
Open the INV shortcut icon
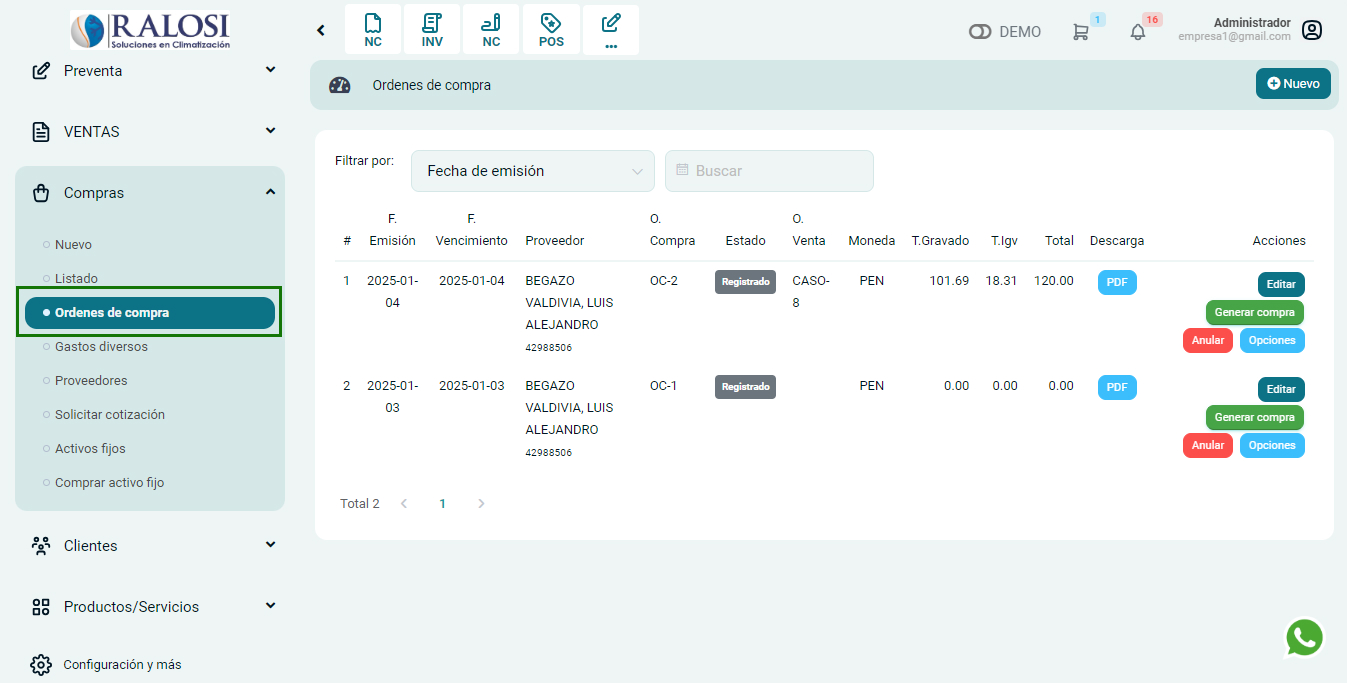(432, 30)
